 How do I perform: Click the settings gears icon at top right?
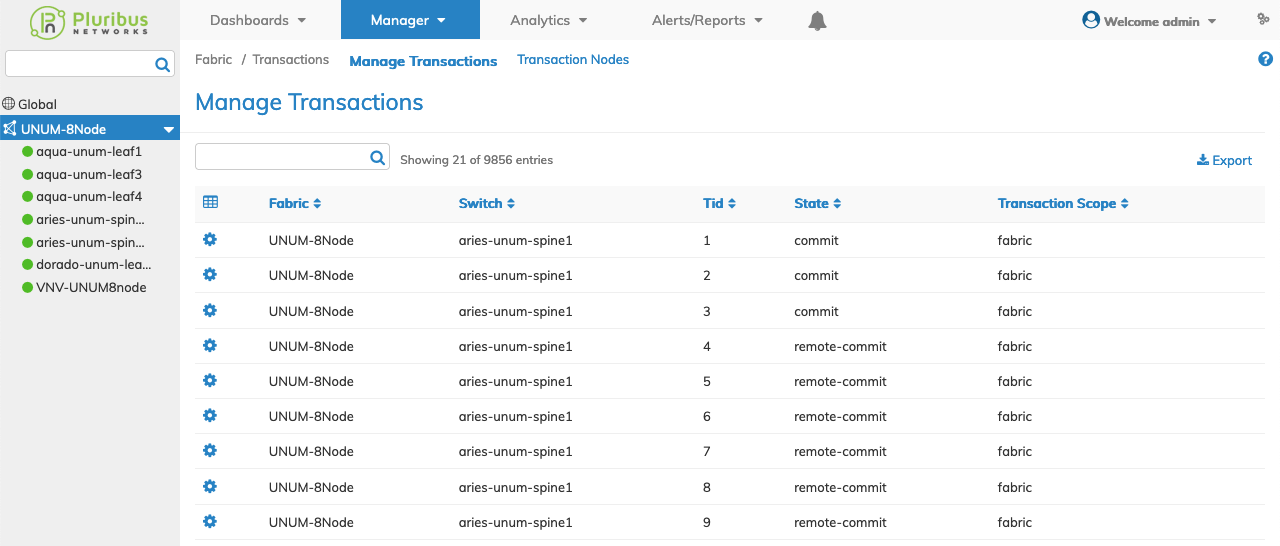tap(1263, 20)
